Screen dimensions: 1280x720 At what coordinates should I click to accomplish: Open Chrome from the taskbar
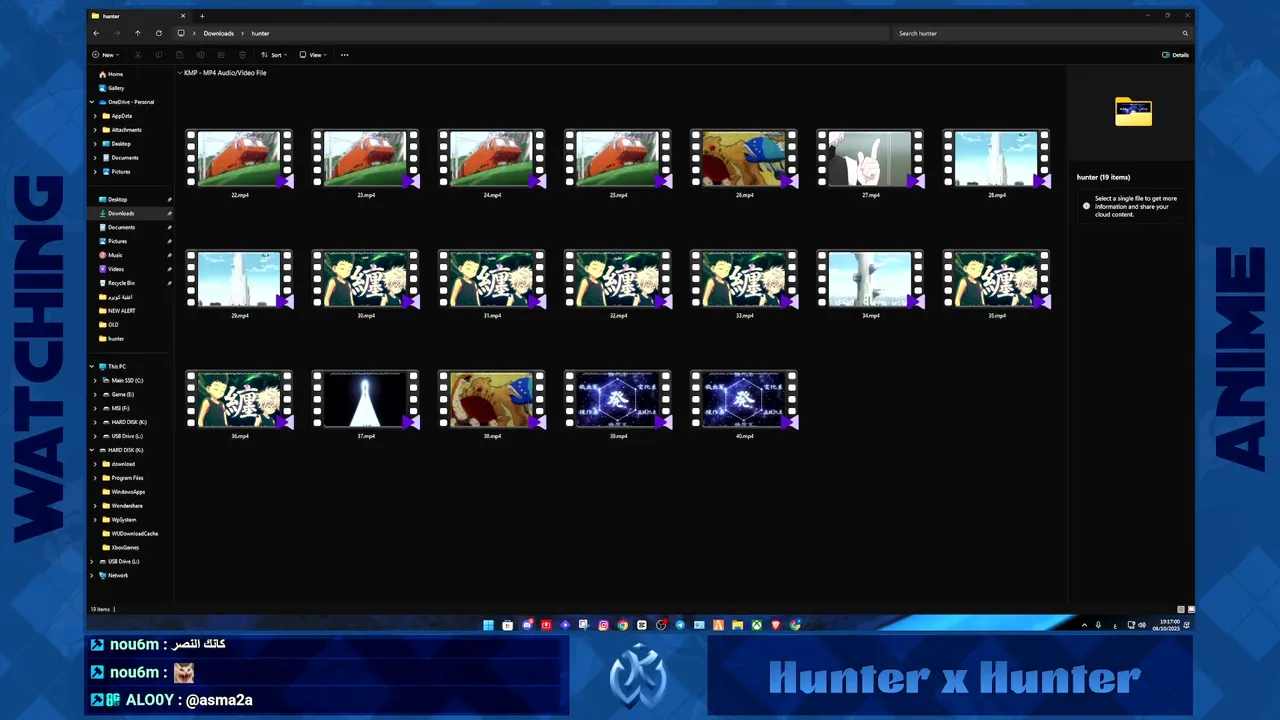622,625
